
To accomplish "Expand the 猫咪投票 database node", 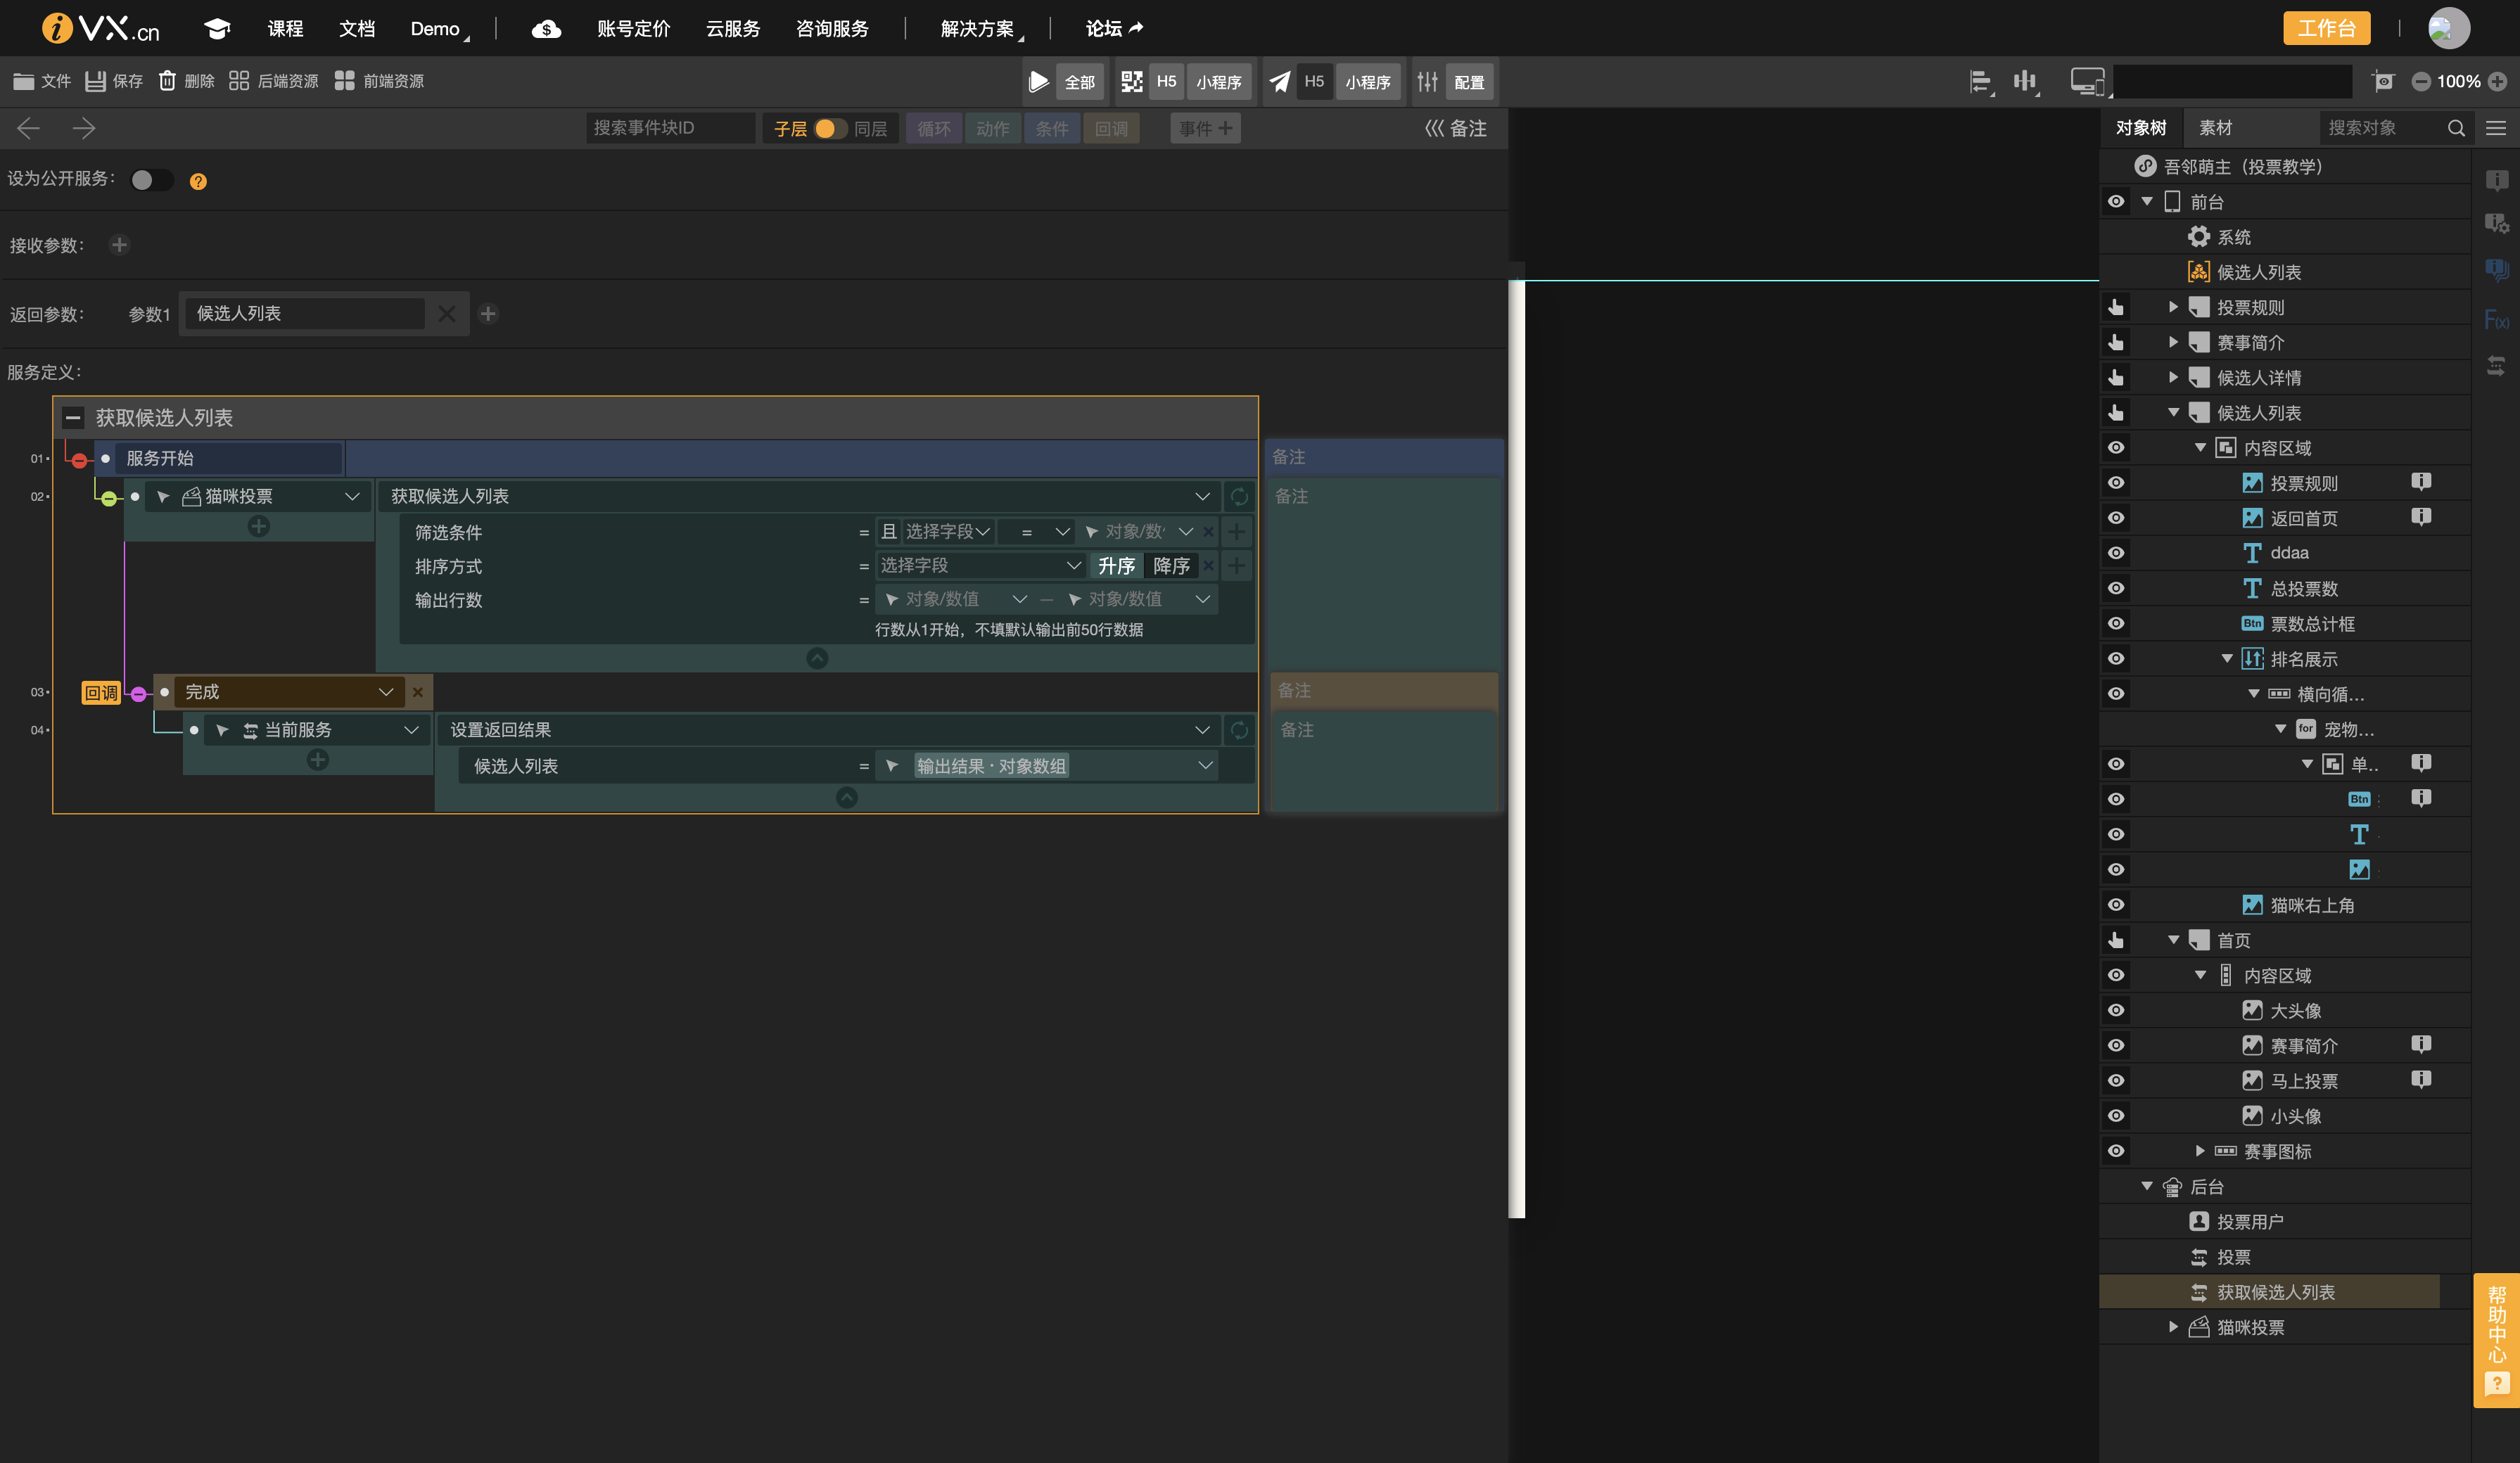I will [2172, 1327].
